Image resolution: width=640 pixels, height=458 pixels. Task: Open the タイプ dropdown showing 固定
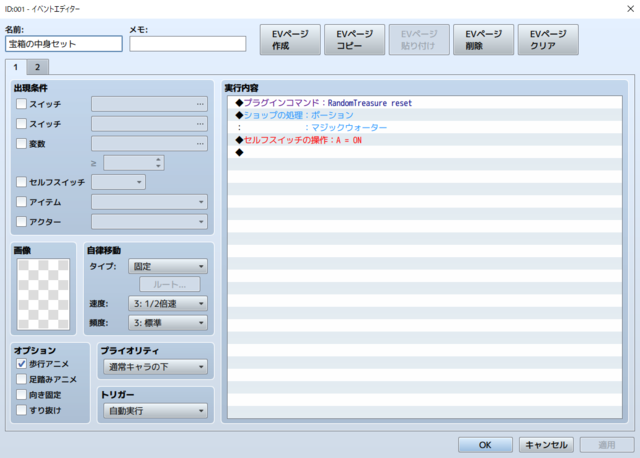tap(168, 266)
